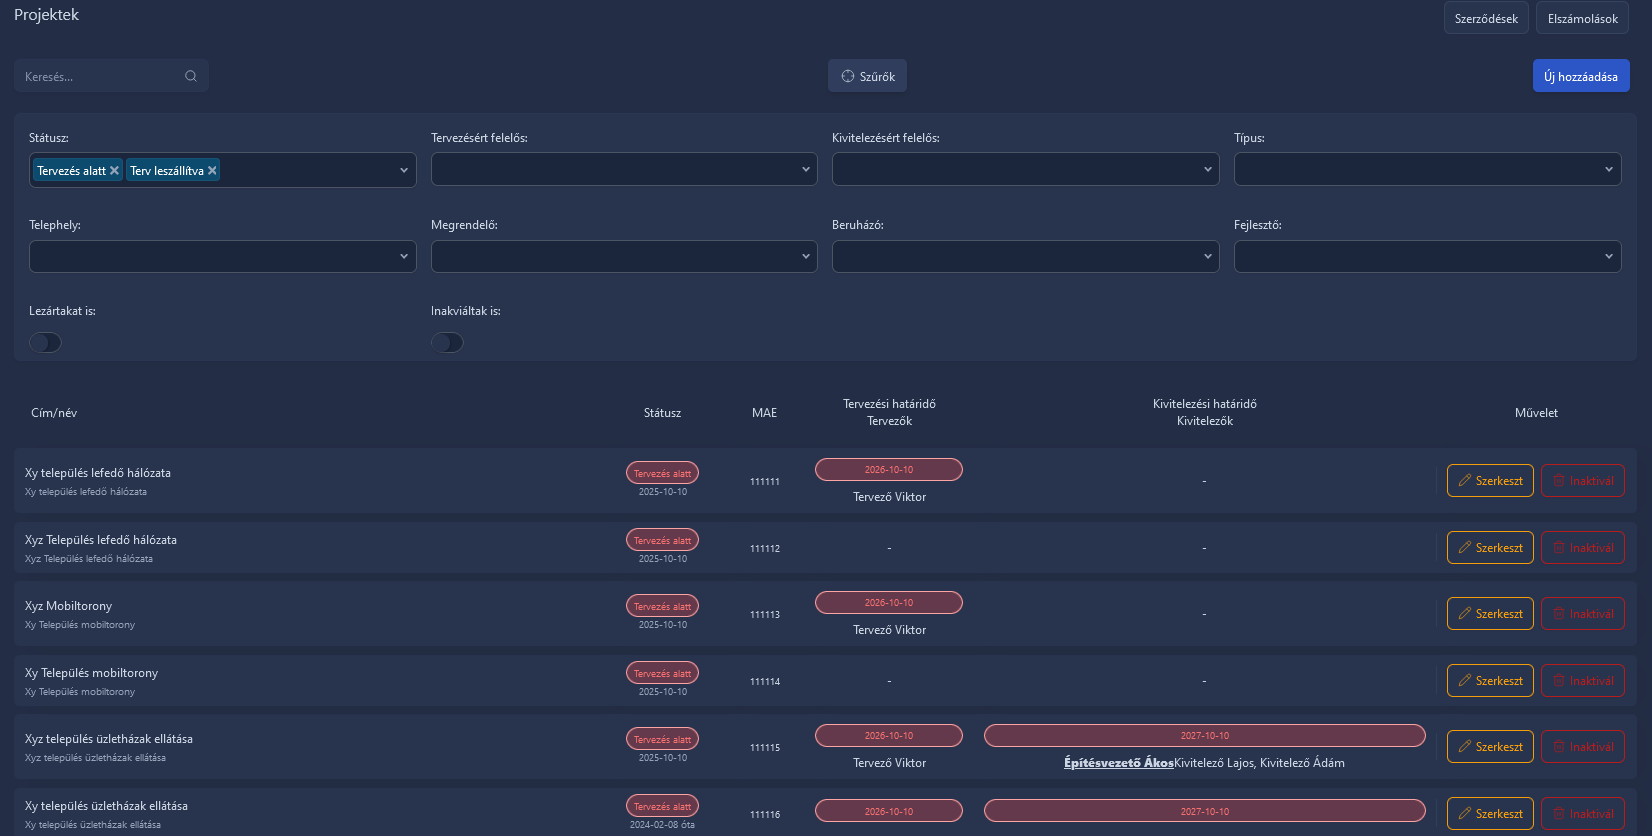Open the Elszámolások page
This screenshot has height=836, width=1652.
pos(1583,18)
